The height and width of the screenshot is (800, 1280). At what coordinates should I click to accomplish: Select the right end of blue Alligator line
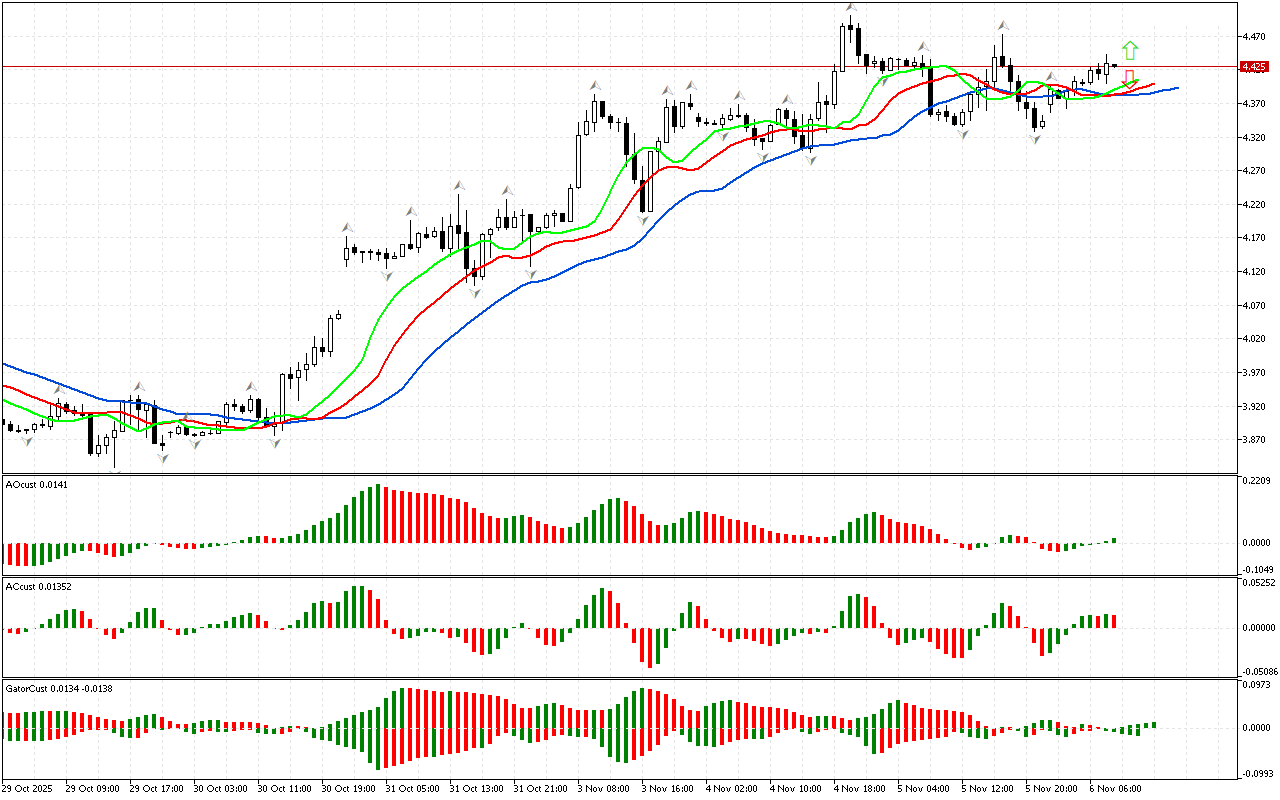tap(1176, 88)
